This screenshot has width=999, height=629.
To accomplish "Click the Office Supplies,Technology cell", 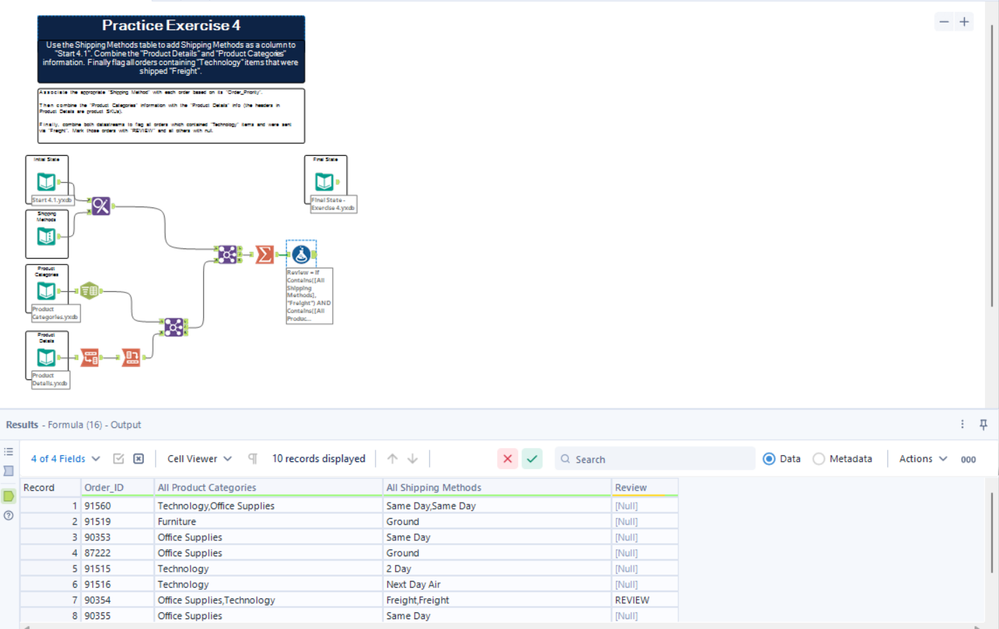I will tap(268, 600).
